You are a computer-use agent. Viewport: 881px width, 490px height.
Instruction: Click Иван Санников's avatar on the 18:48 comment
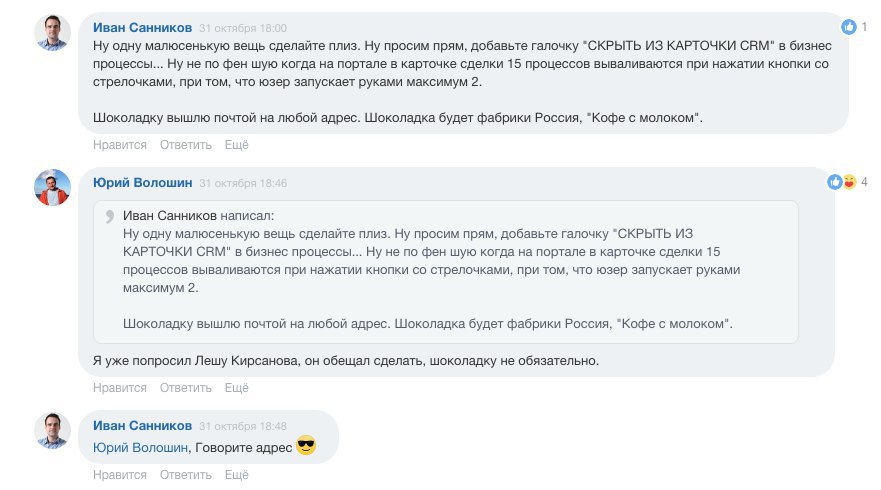pyautogui.click(x=53, y=430)
